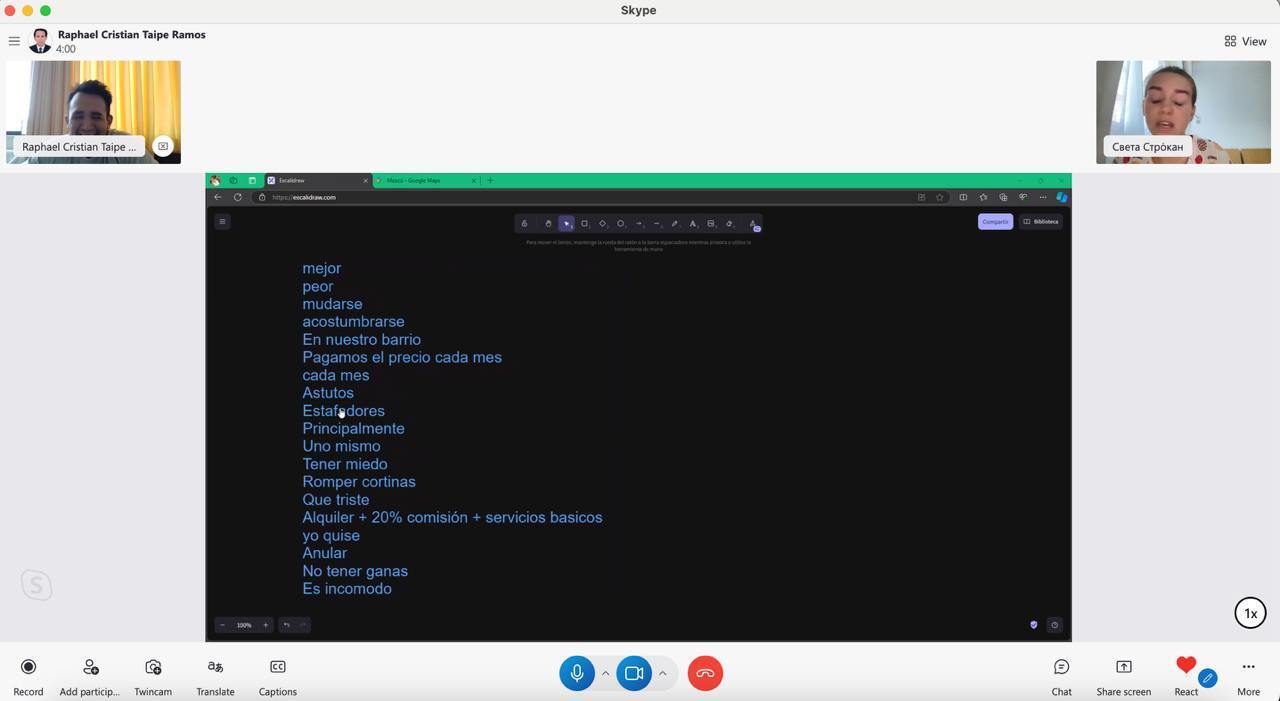1280x701 pixels.
Task: Redo the Excalidraw action
Action: pos(302,625)
